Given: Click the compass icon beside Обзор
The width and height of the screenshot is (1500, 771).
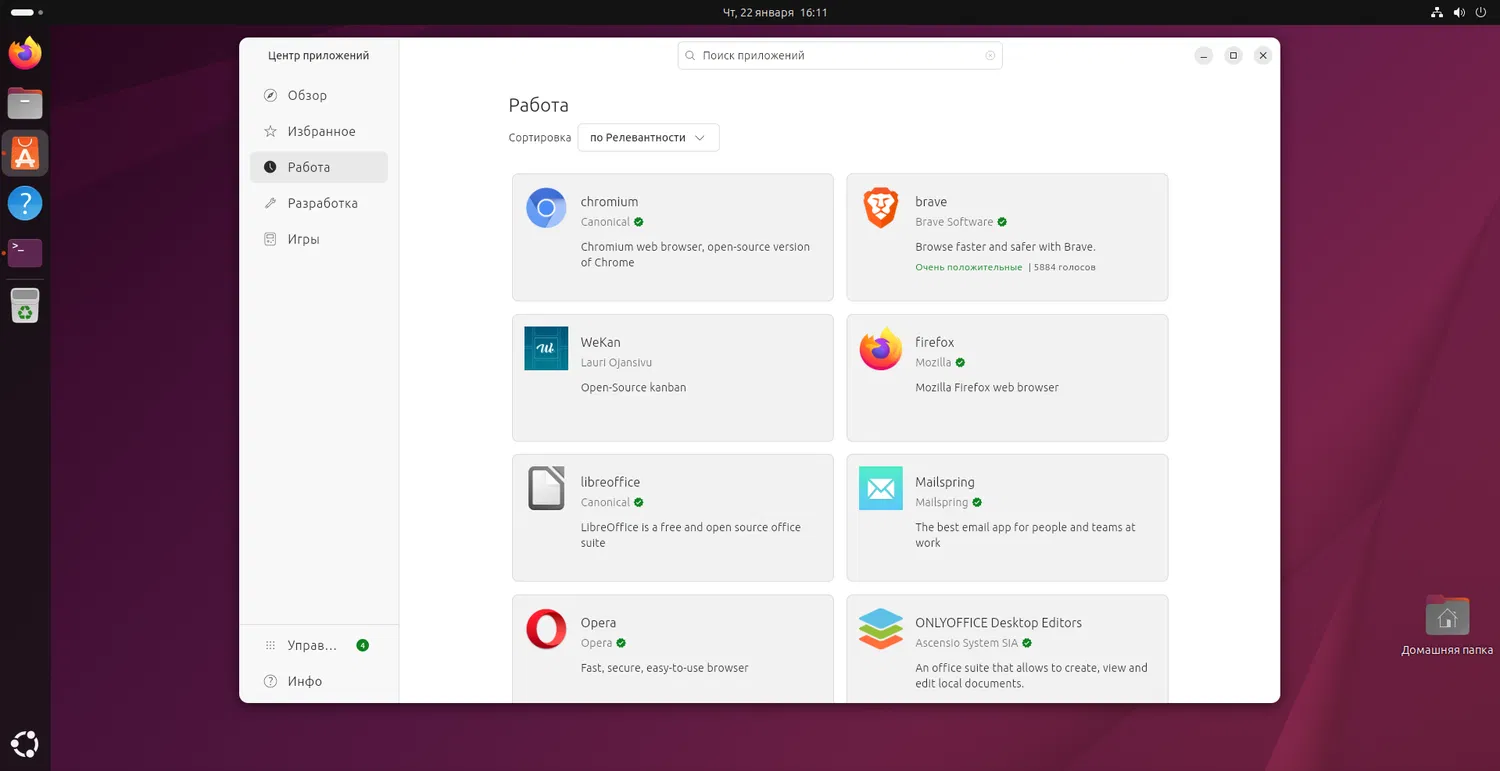Looking at the screenshot, I should tap(270, 95).
